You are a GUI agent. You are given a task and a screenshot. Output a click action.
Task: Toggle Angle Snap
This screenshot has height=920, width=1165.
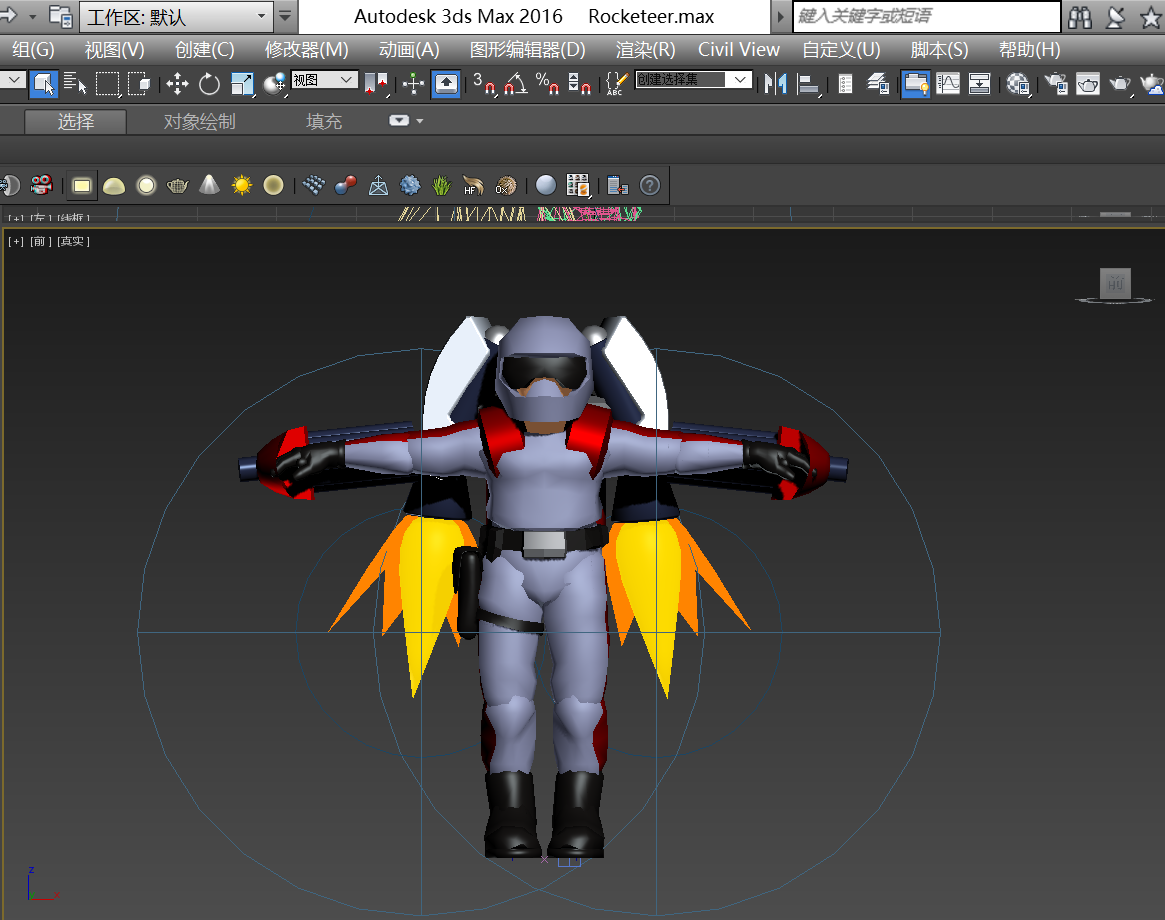click(x=516, y=83)
